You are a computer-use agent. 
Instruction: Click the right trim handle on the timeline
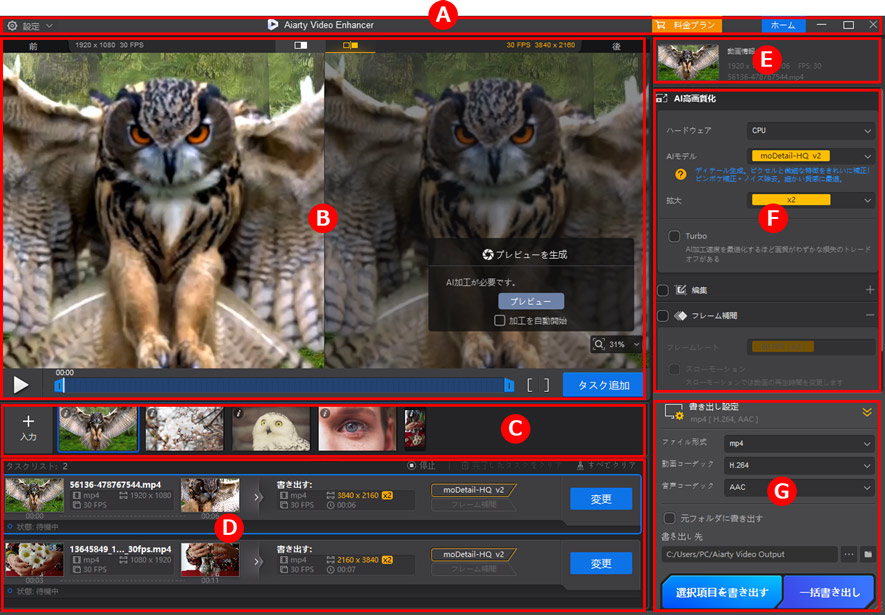click(x=509, y=385)
